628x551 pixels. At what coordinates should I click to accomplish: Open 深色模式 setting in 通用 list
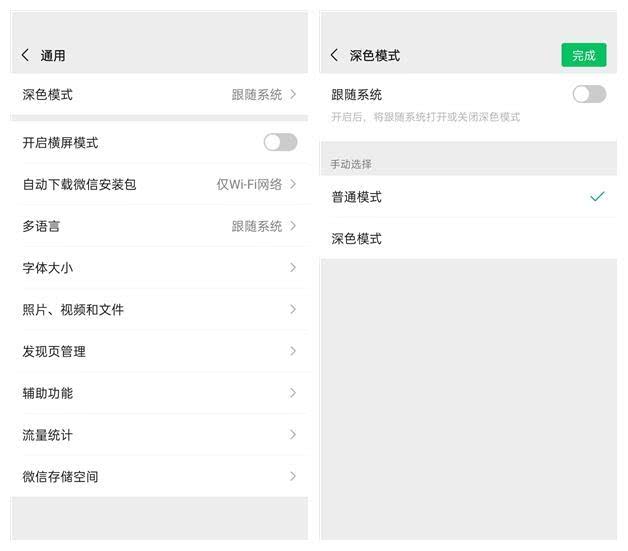click(160, 95)
